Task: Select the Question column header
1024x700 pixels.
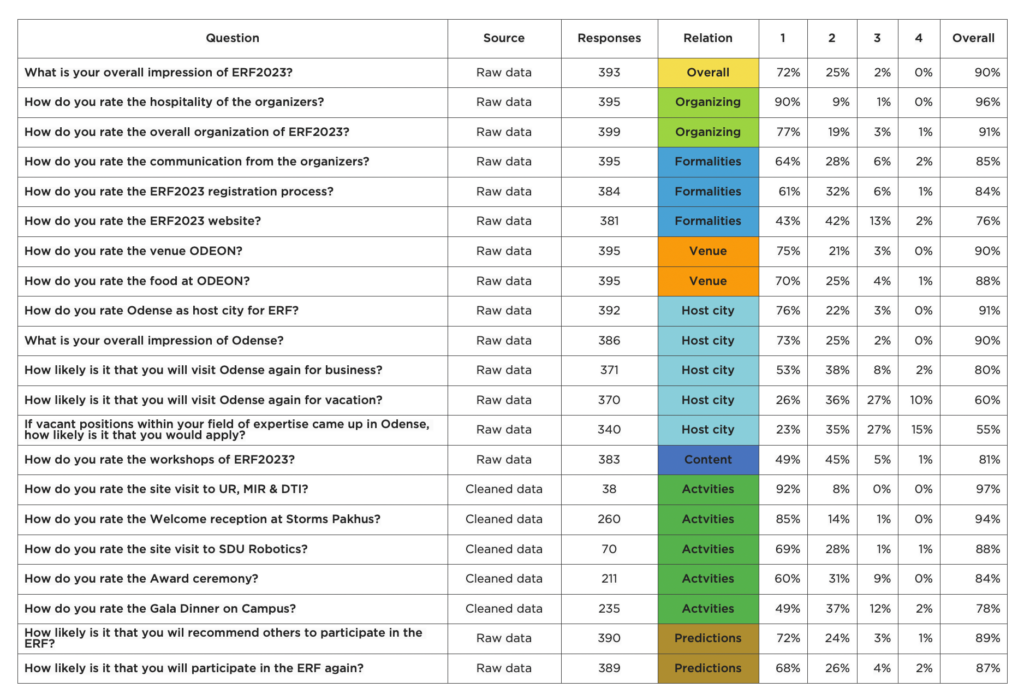Action: 232,38
